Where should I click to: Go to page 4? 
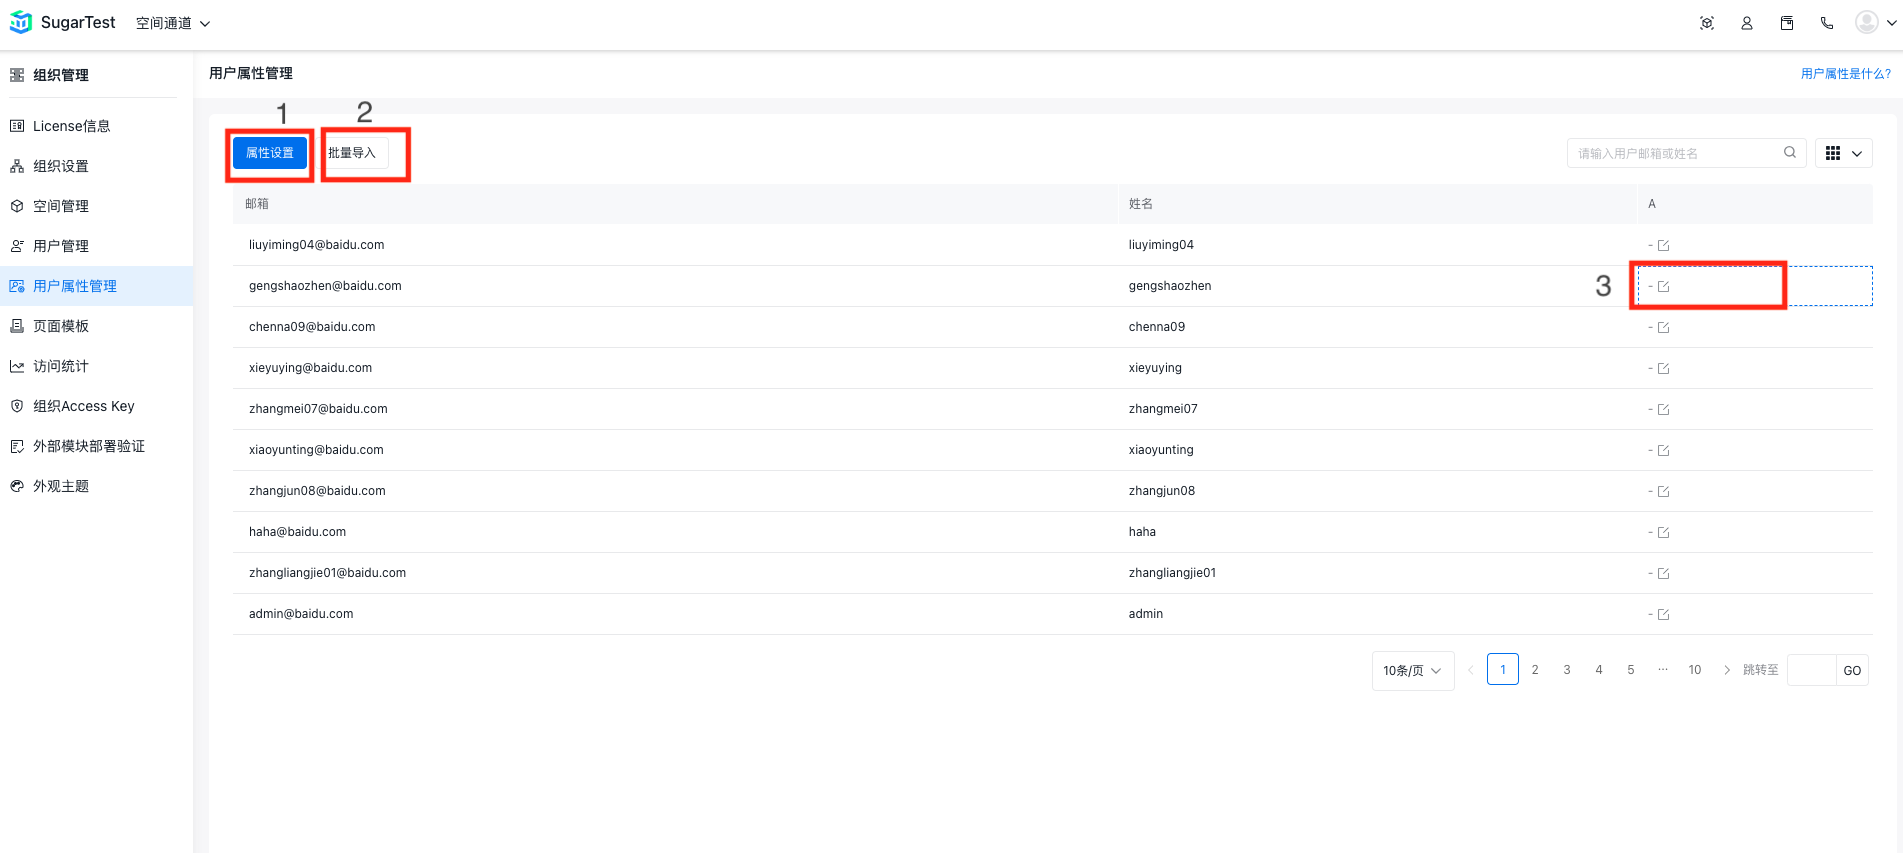click(1599, 670)
